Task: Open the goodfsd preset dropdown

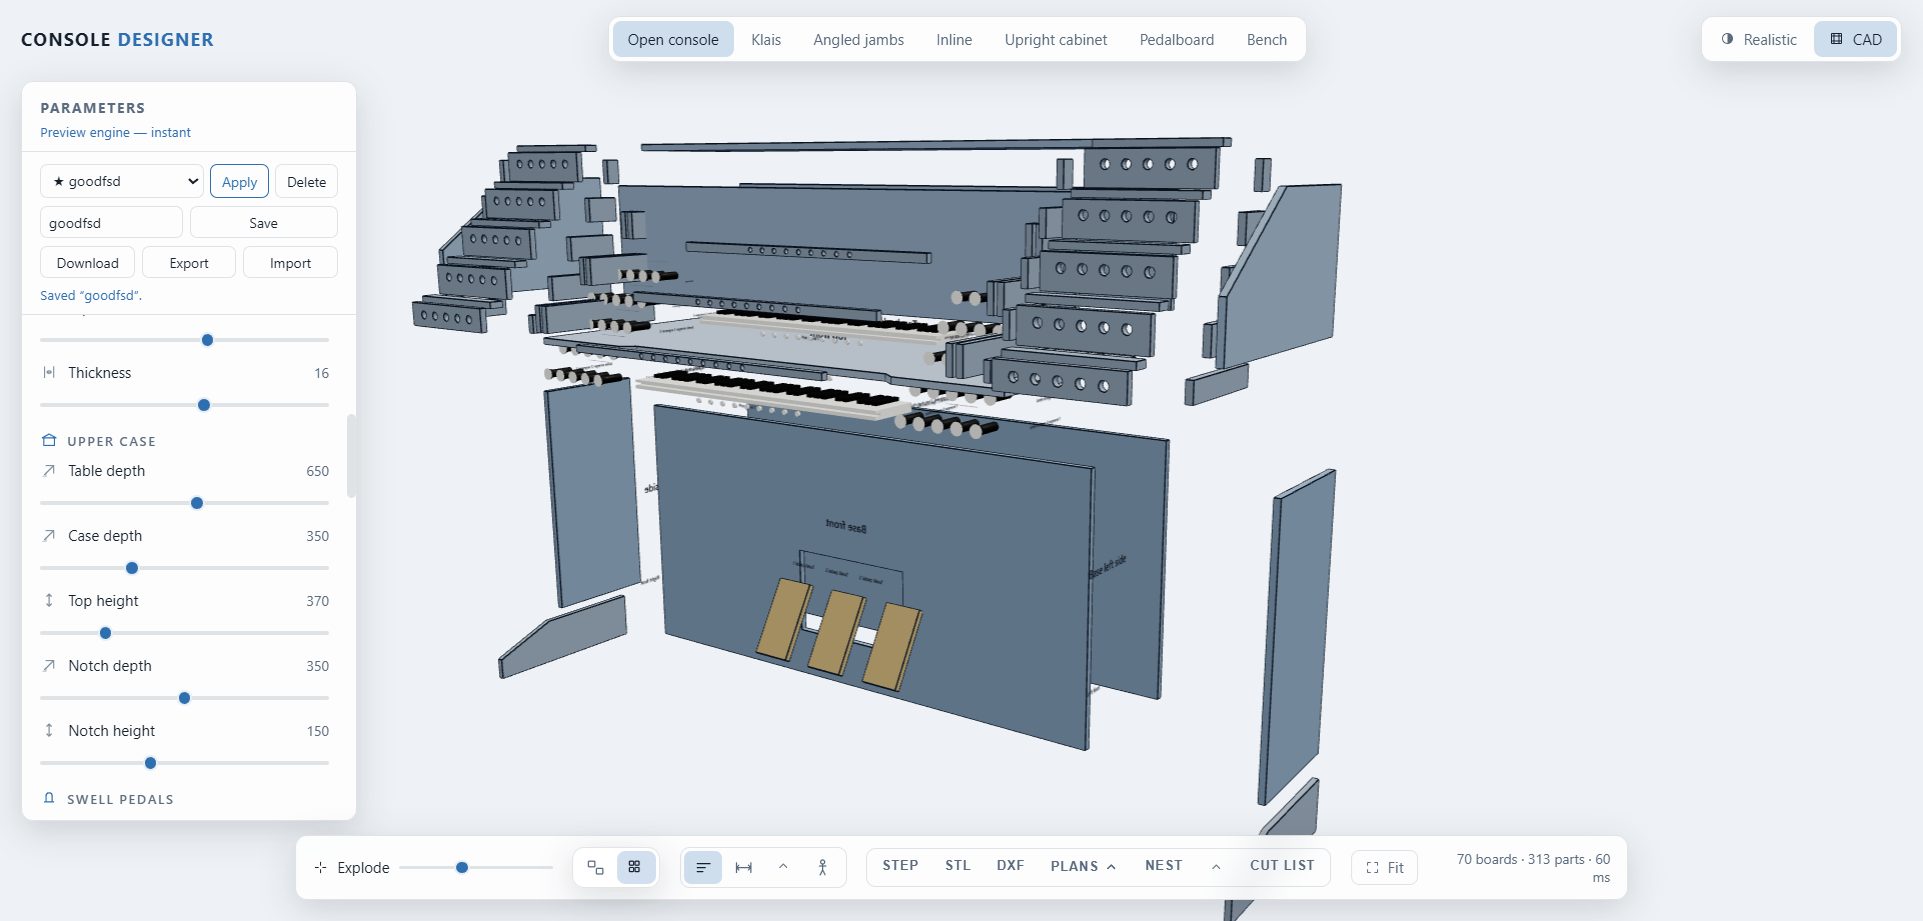Action: [x=122, y=181]
